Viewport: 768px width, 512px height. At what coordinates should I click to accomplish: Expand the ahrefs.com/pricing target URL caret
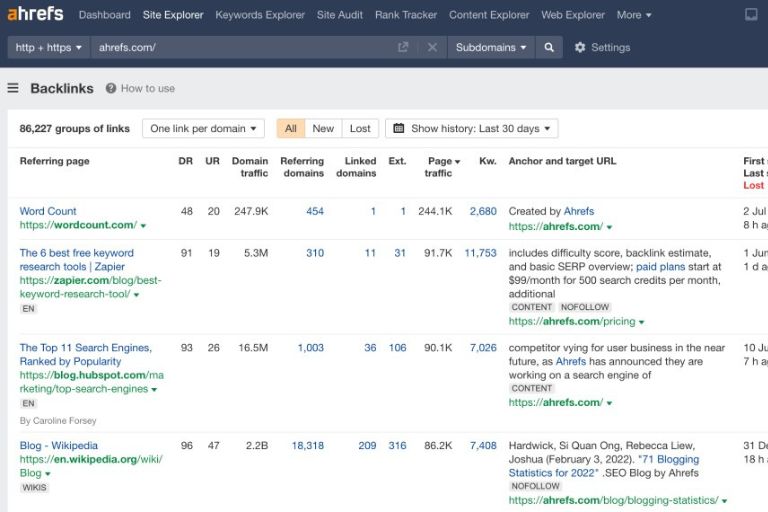point(642,322)
